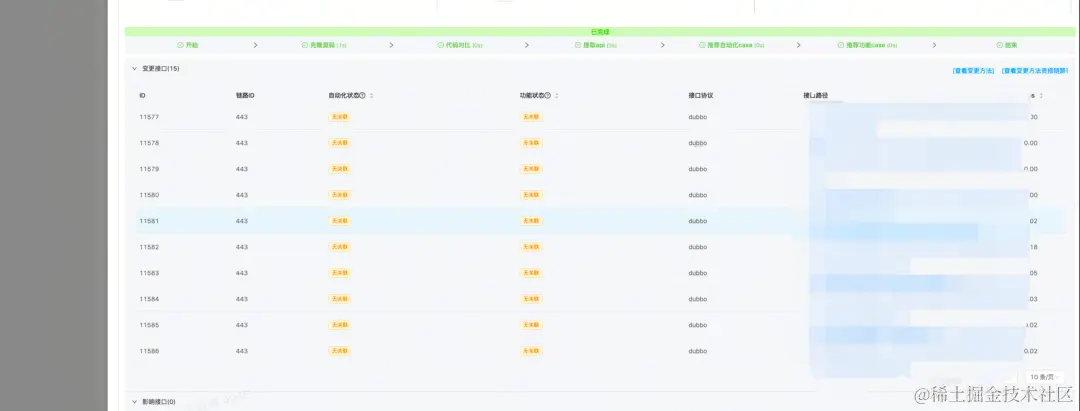Collapse the 变更接口(15) section
The height and width of the screenshot is (411, 1080).
pos(134,69)
